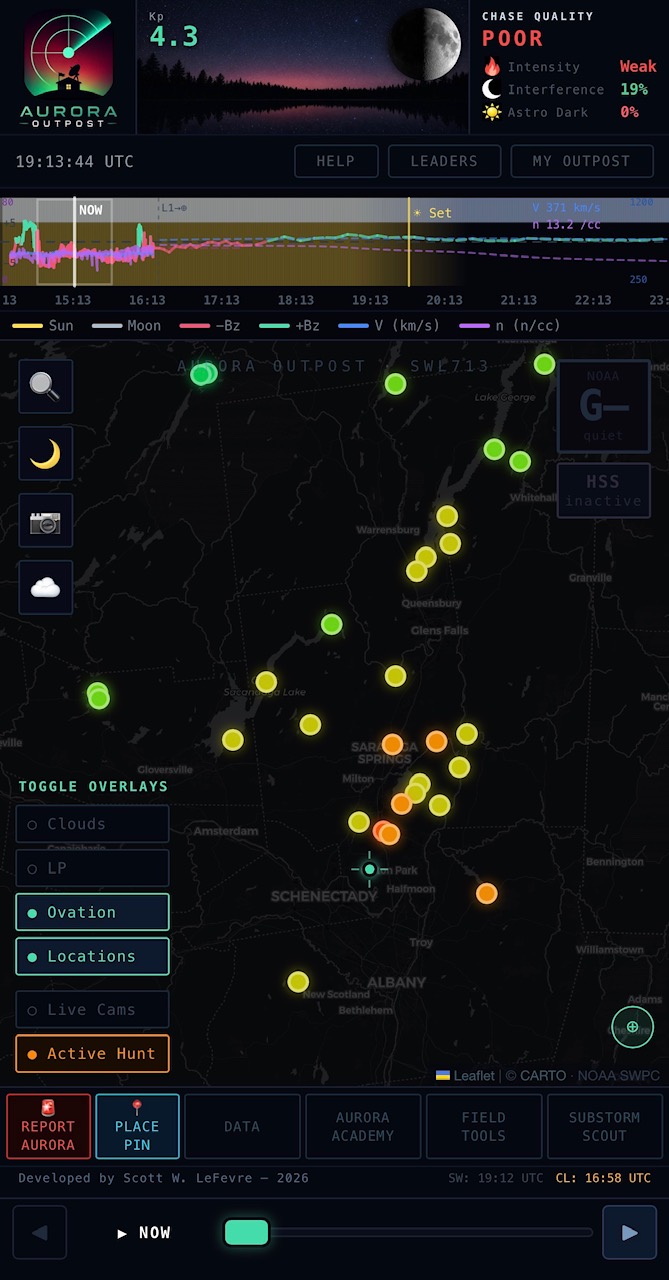
Task: Open the LEADERS page
Action: (444, 161)
